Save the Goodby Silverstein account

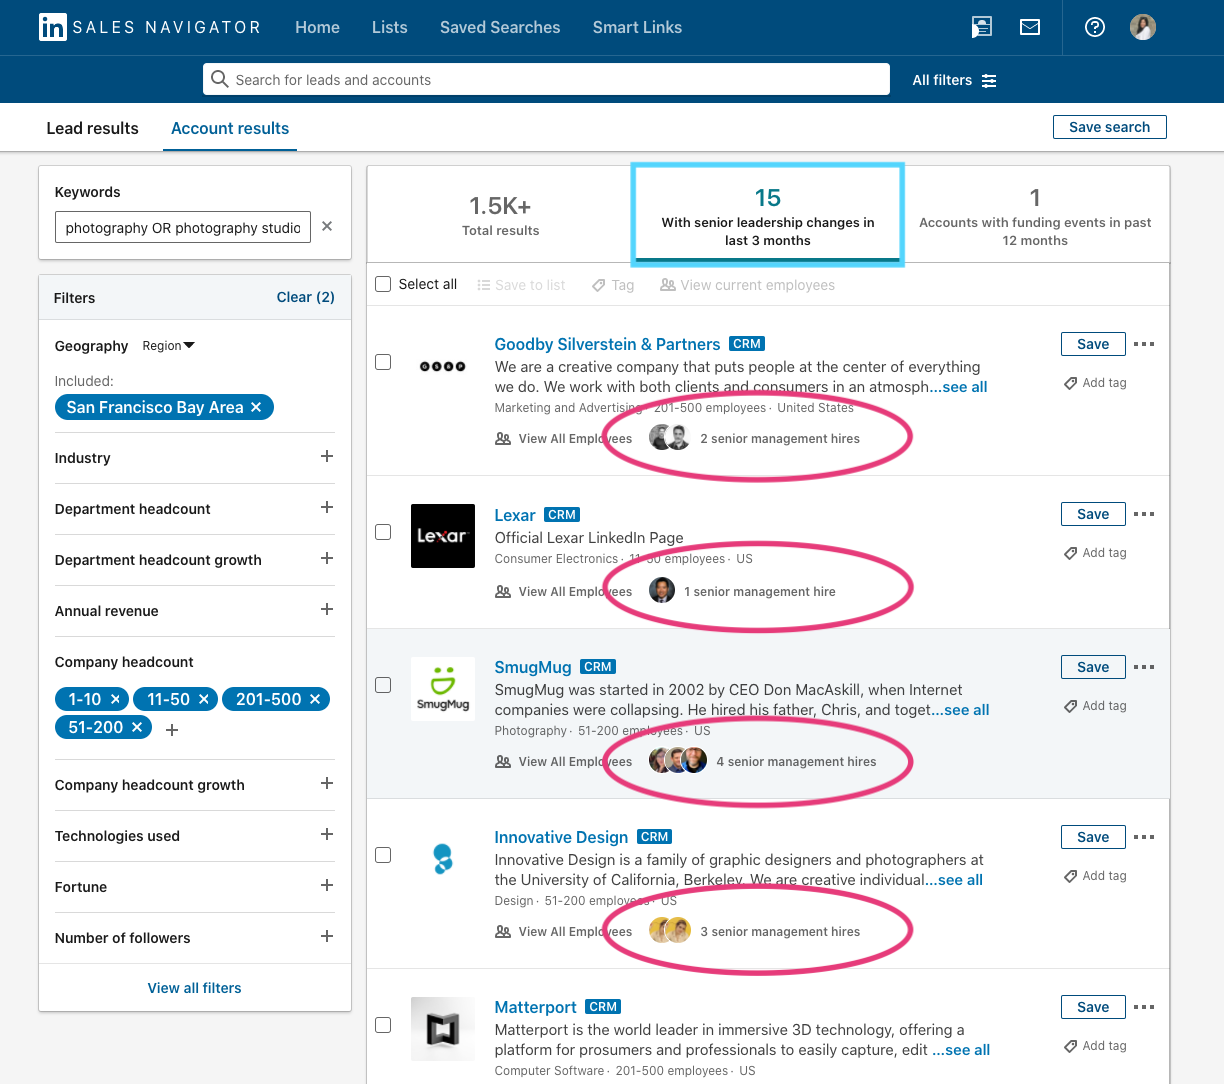click(1093, 344)
